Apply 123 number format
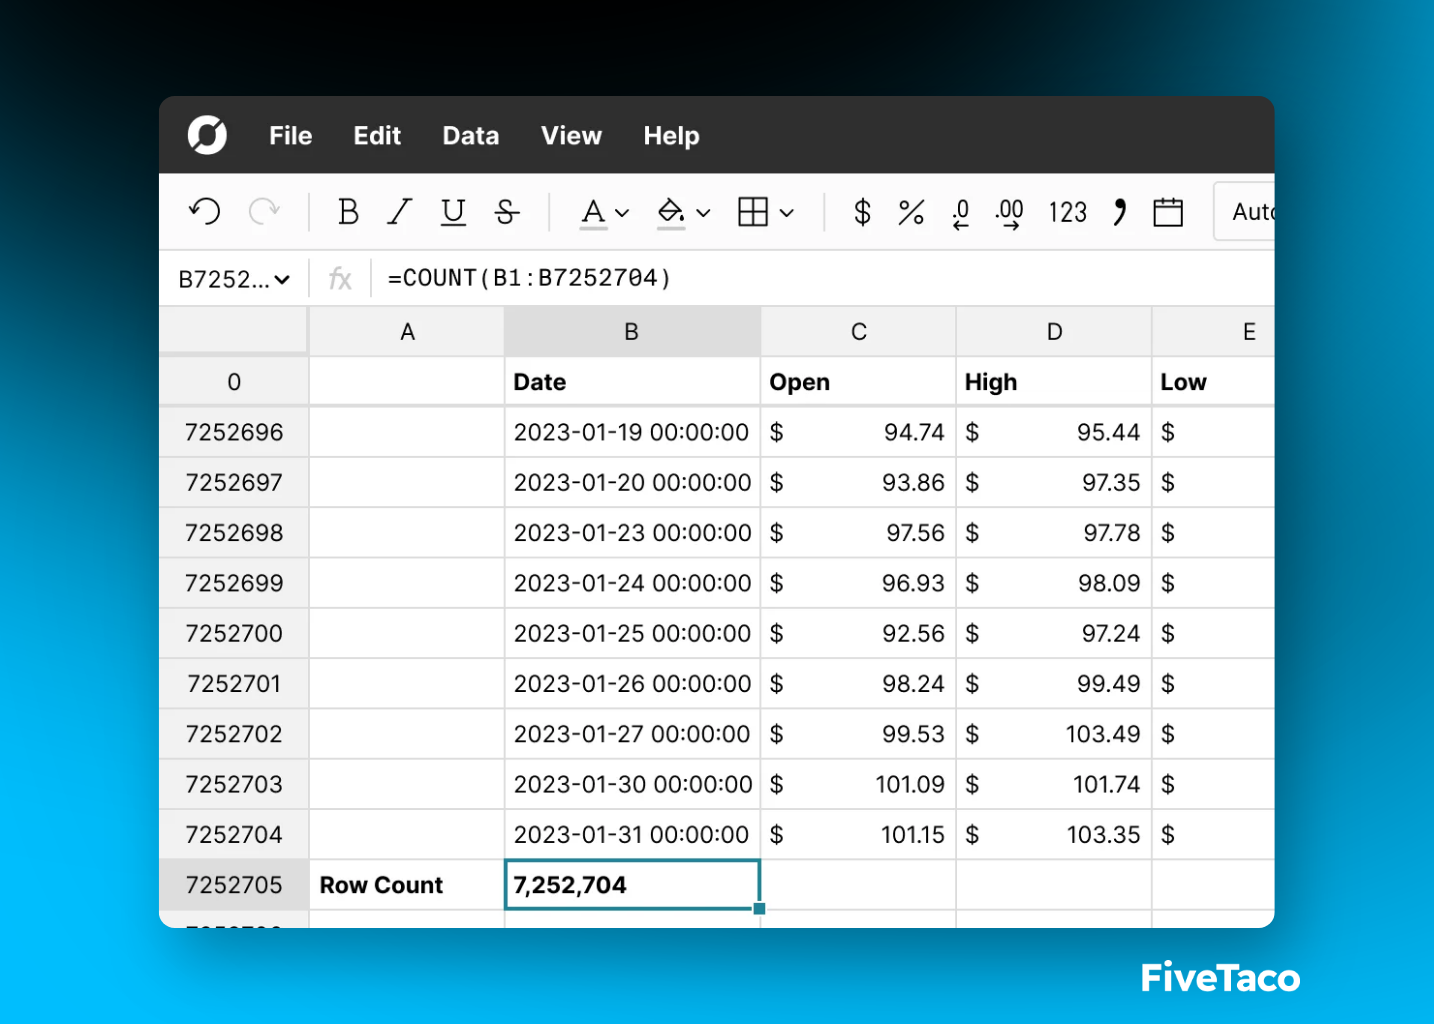Image resolution: width=1434 pixels, height=1024 pixels. 1067,212
